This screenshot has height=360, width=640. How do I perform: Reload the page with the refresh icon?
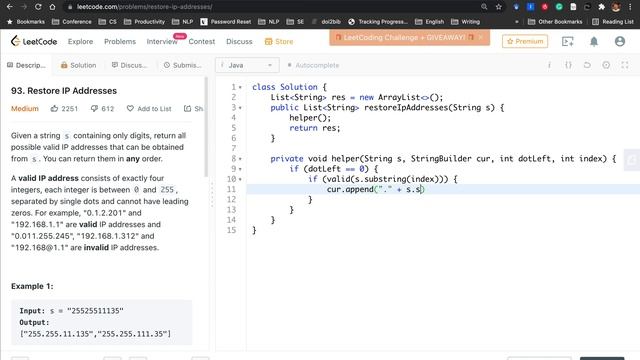click(x=38, y=7)
